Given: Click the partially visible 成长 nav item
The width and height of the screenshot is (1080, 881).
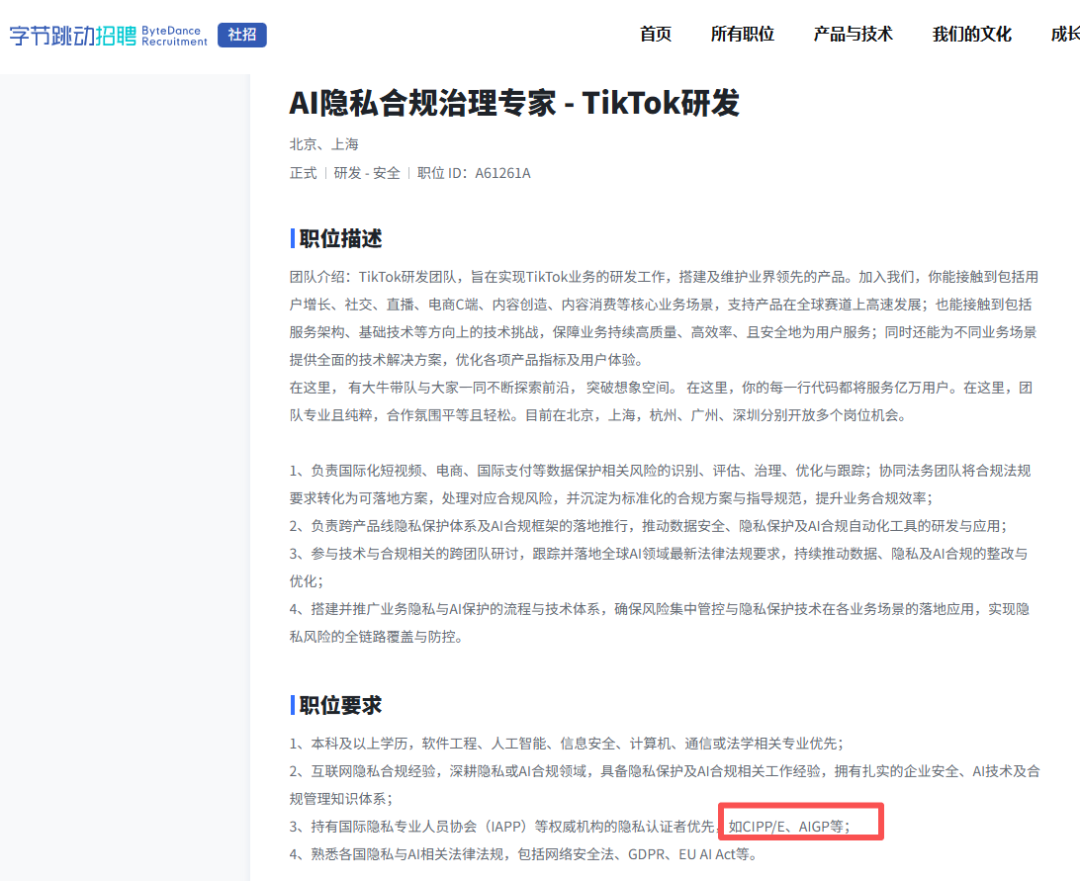Looking at the screenshot, I should [x=1065, y=34].
